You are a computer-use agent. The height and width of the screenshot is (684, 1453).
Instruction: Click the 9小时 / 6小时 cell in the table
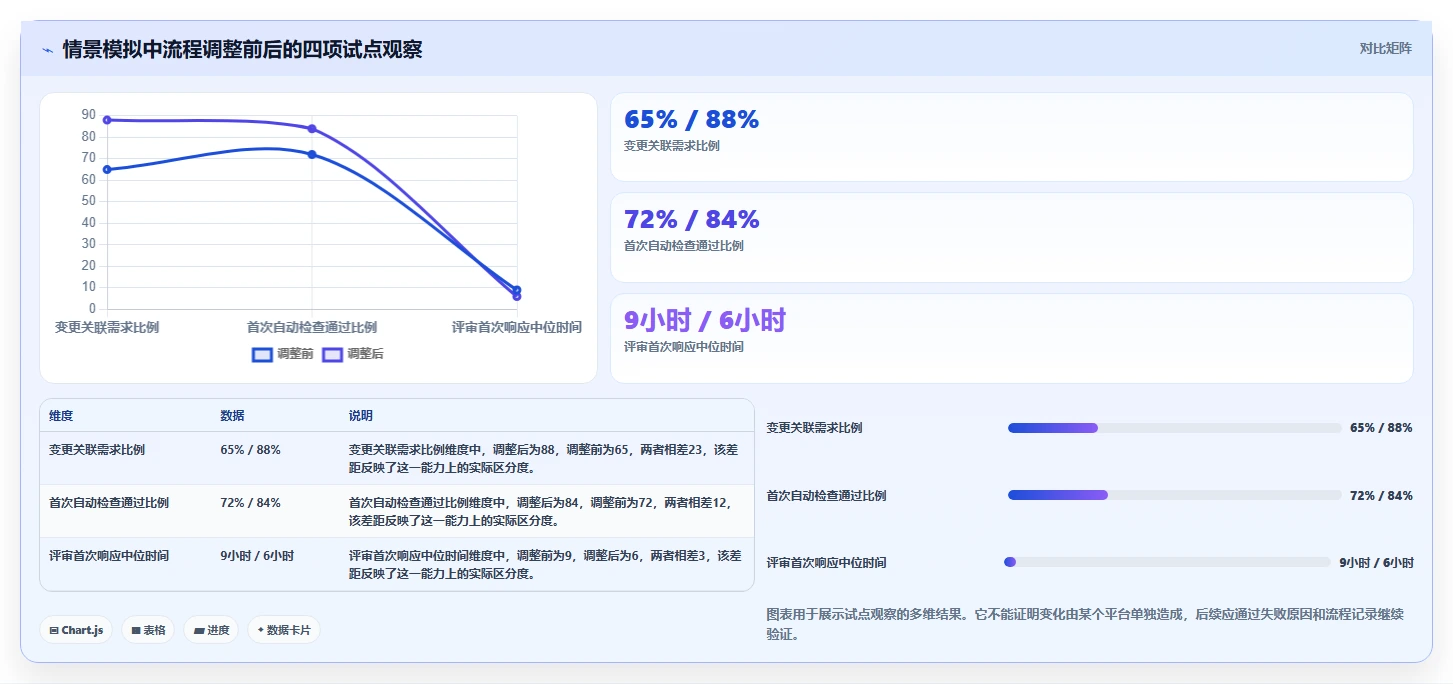pyautogui.click(x=257, y=556)
